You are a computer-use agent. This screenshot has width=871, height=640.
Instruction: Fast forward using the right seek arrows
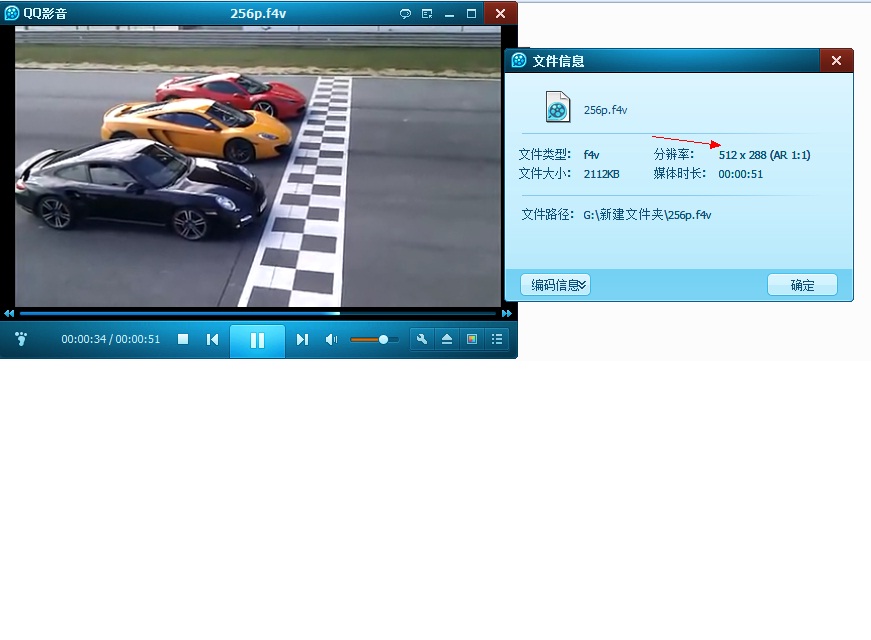(x=507, y=314)
